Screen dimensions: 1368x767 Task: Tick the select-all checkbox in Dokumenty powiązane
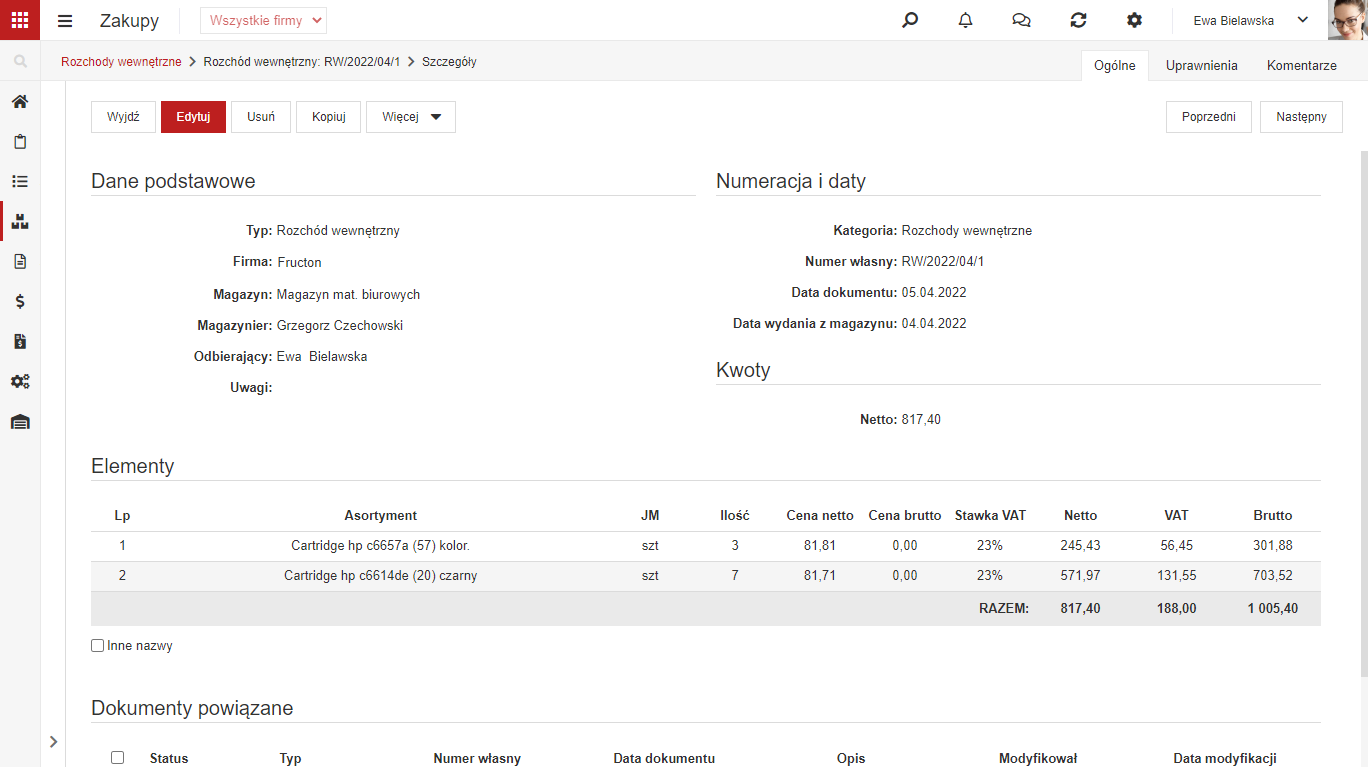pos(117,758)
